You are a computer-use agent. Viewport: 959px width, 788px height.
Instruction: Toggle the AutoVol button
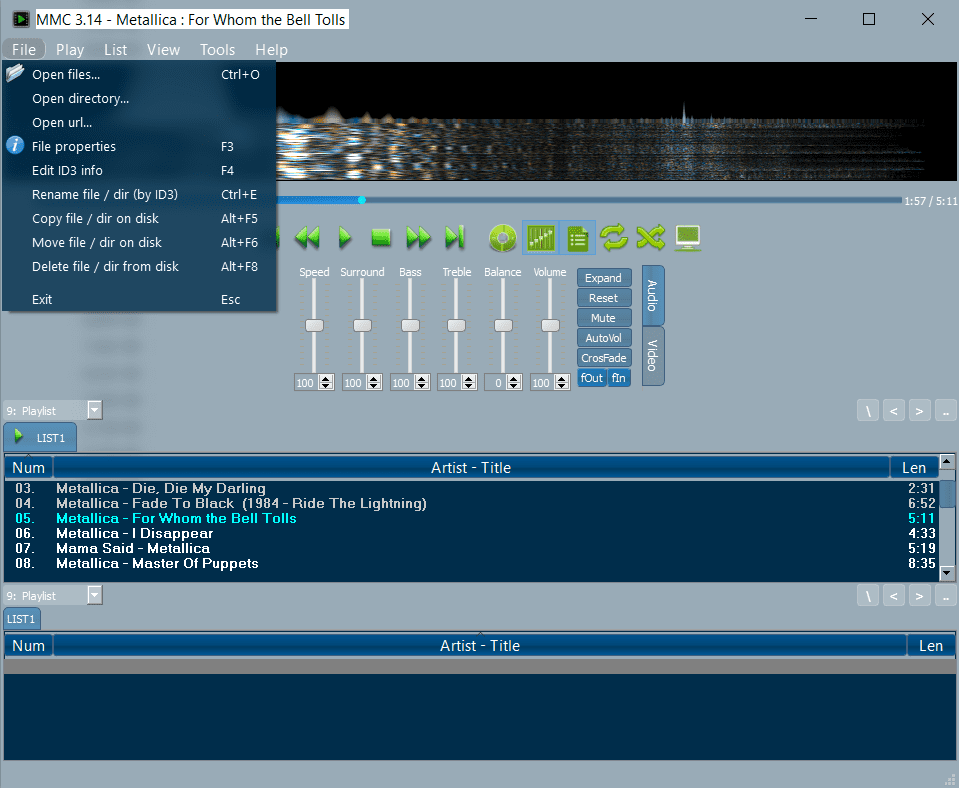[x=604, y=338]
